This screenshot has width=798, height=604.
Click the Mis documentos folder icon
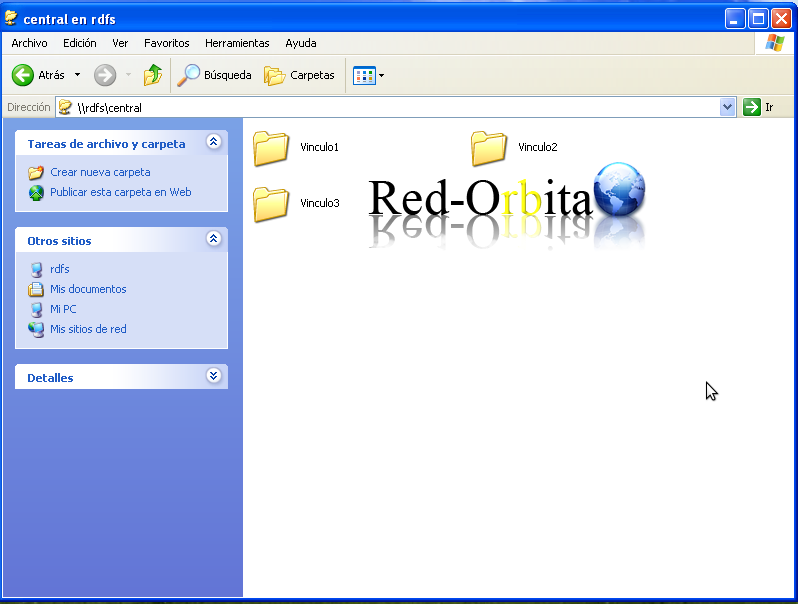[36, 290]
